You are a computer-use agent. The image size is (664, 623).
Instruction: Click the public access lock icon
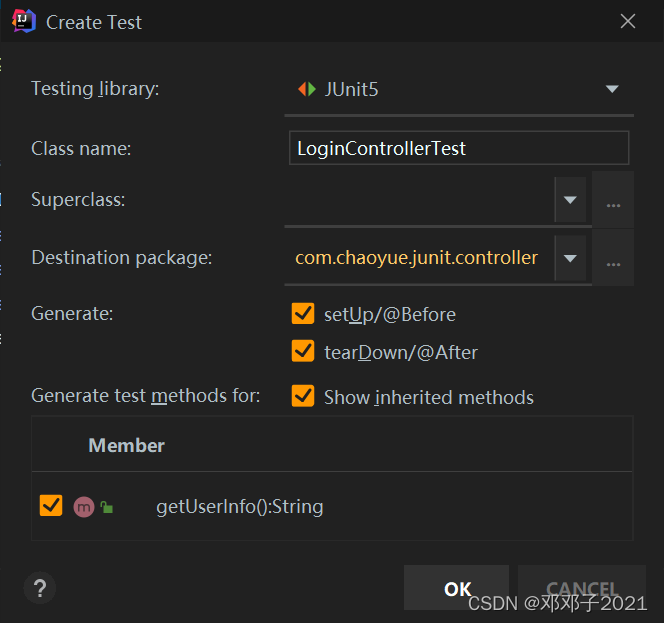[107, 507]
